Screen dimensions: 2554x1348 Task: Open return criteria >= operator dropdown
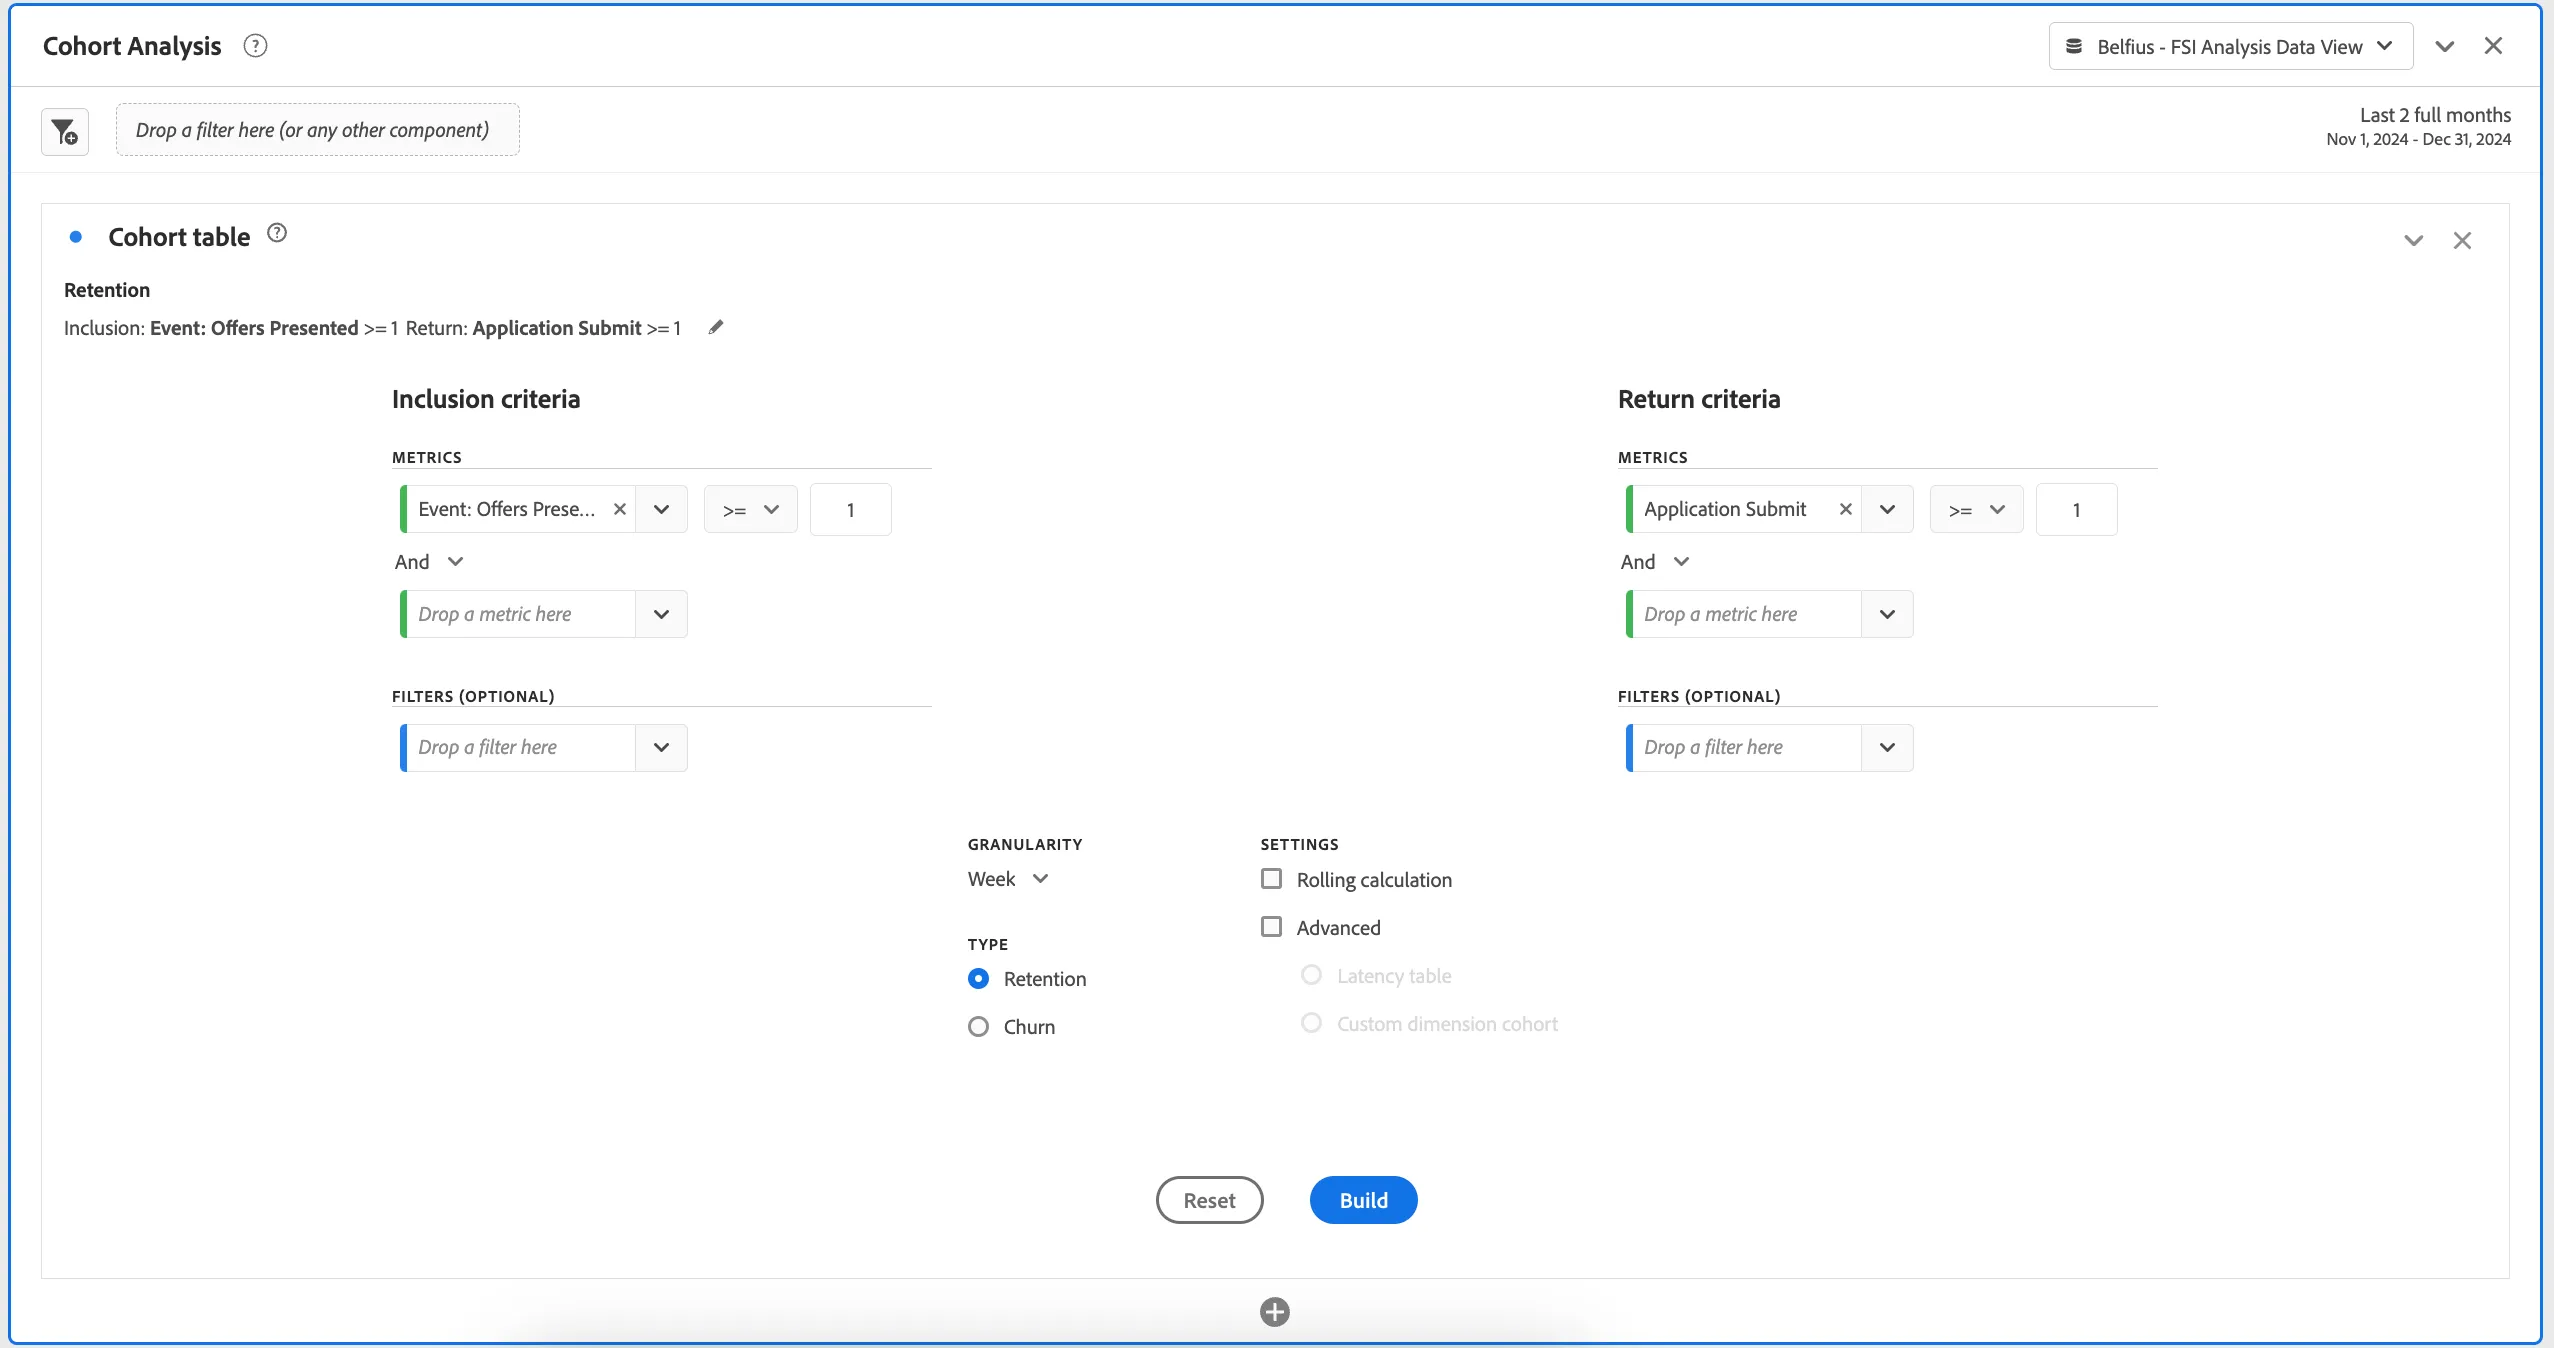1977,509
